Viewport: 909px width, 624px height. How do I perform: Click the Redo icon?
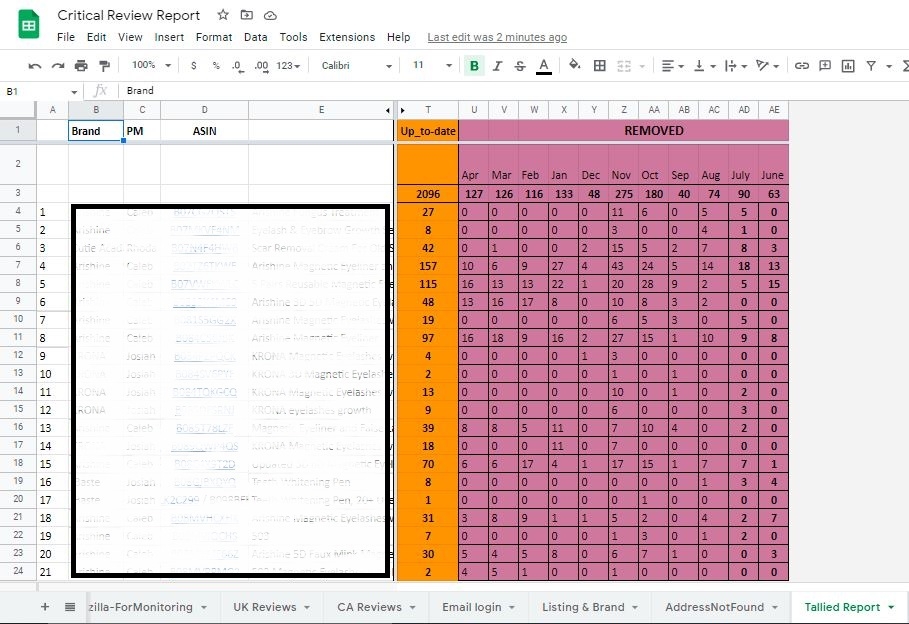tap(58, 66)
